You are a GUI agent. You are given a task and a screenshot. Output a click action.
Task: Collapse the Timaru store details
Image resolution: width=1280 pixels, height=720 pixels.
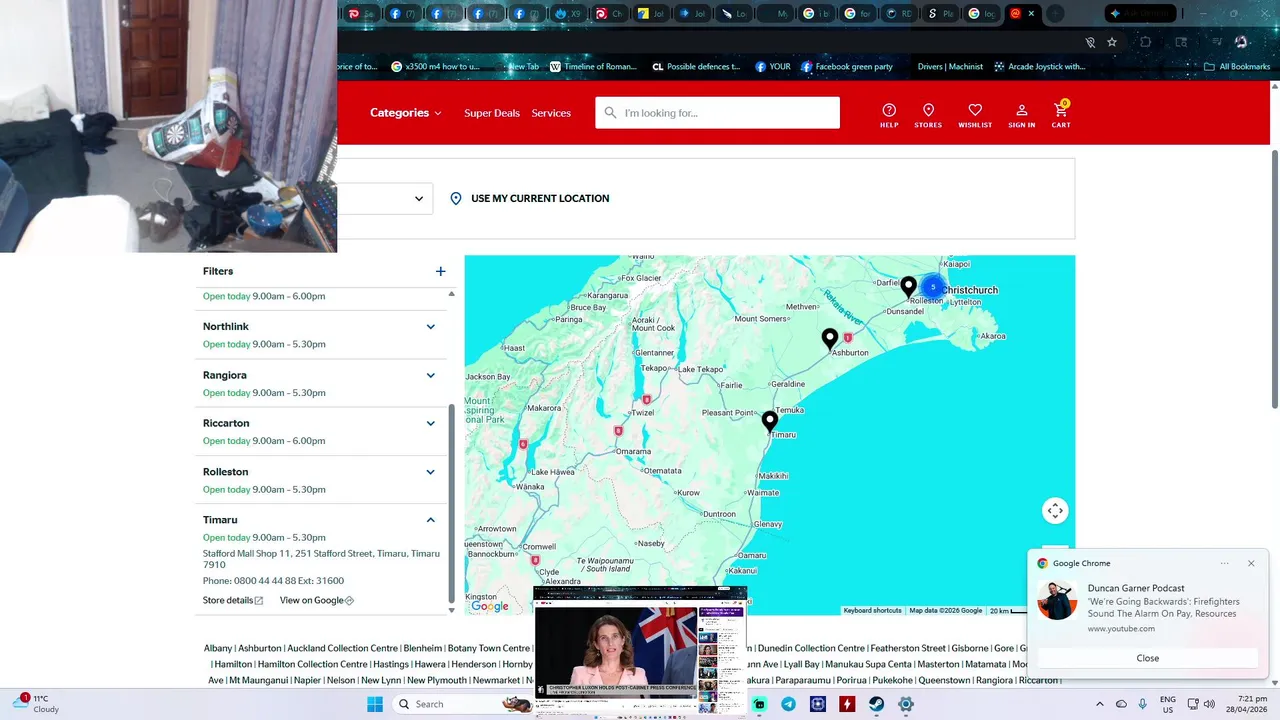pos(431,520)
